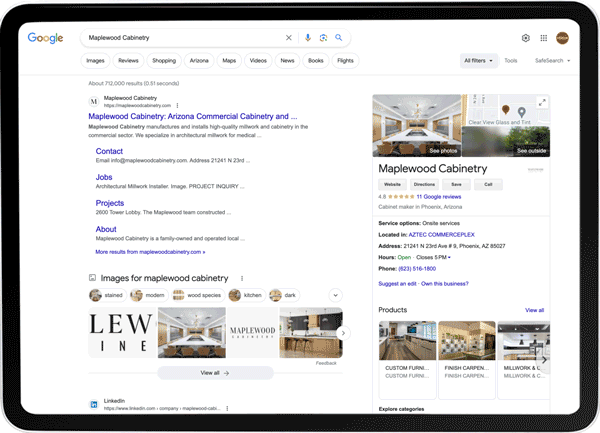The width and height of the screenshot is (600, 433).
Task: Open options menu beside maplewoodcabinetry.com URL
Action: (x=177, y=105)
